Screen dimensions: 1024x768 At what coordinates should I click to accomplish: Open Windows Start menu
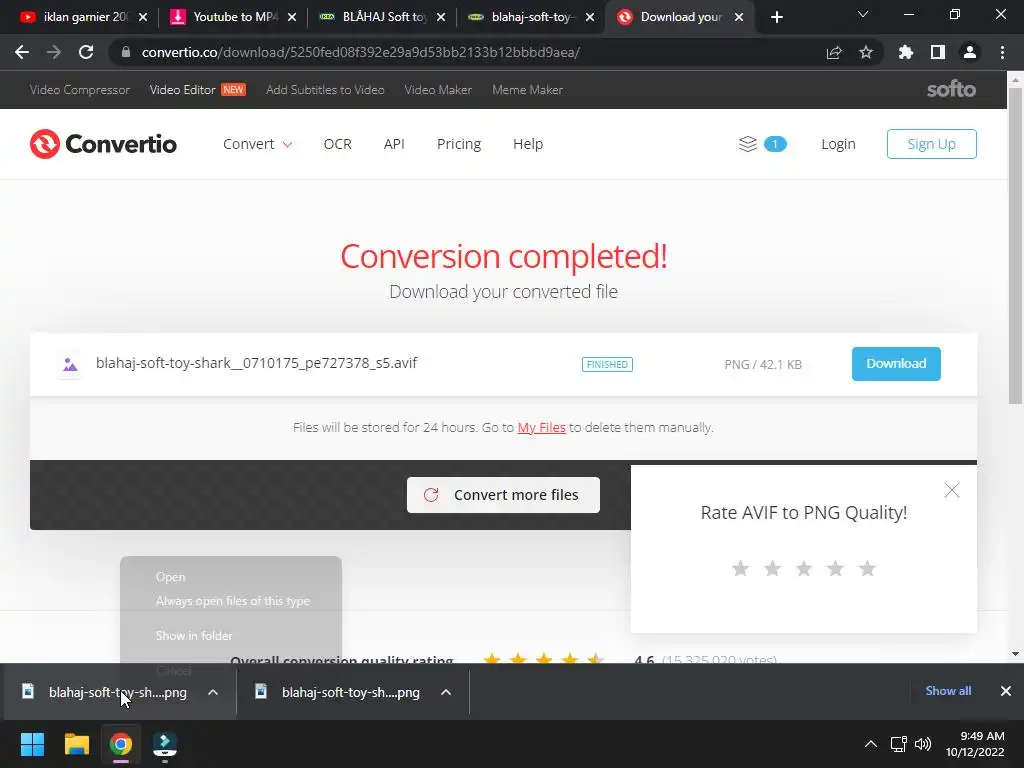click(x=32, y=744)
